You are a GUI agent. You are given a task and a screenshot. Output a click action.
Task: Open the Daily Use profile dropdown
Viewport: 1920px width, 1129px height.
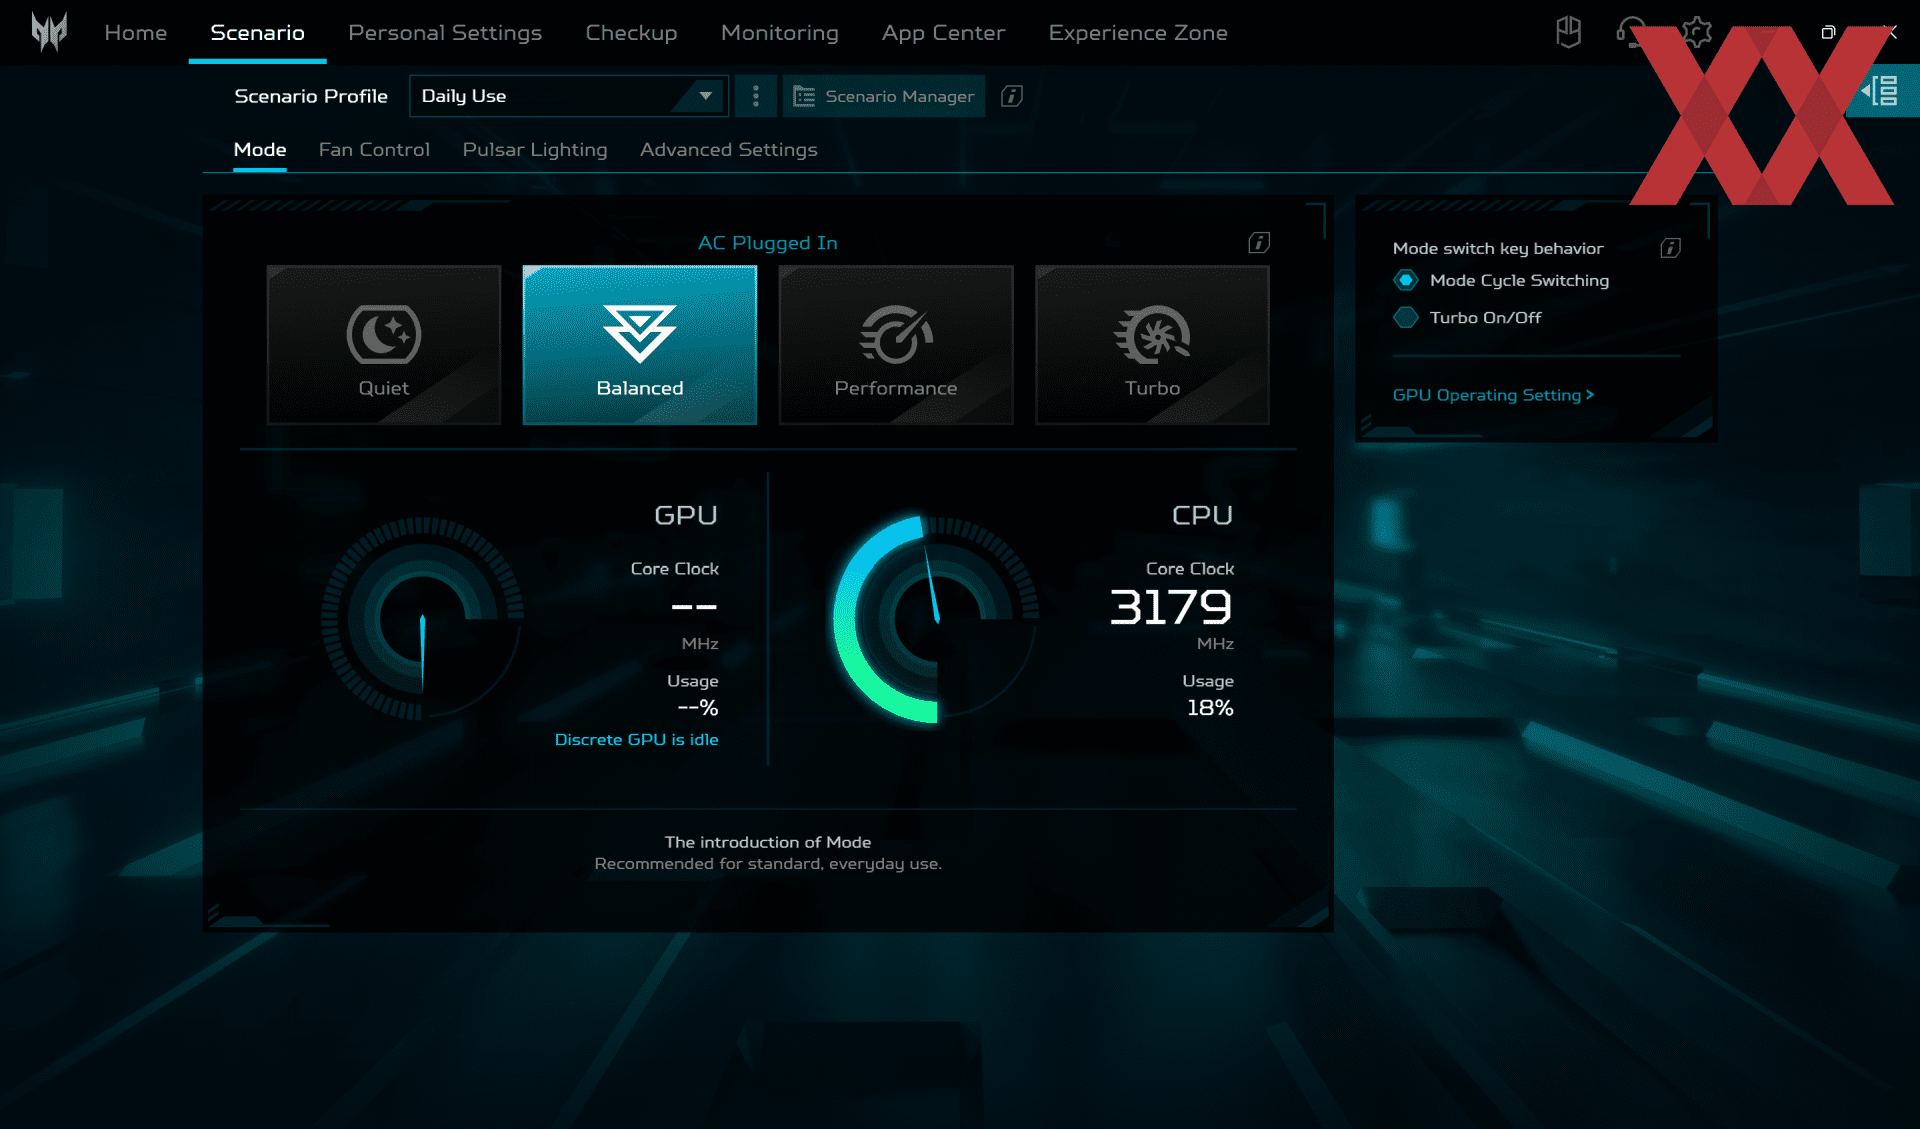click(x=568, y=96)
